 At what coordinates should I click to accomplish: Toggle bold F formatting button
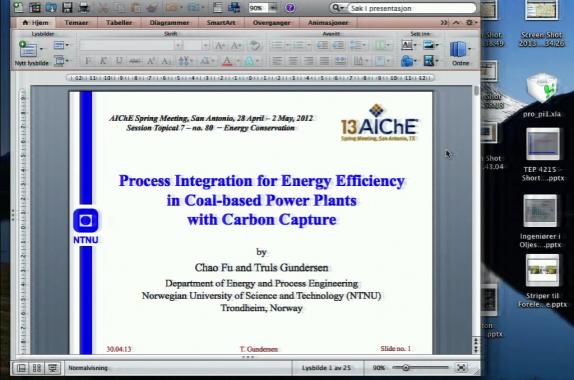88,61
